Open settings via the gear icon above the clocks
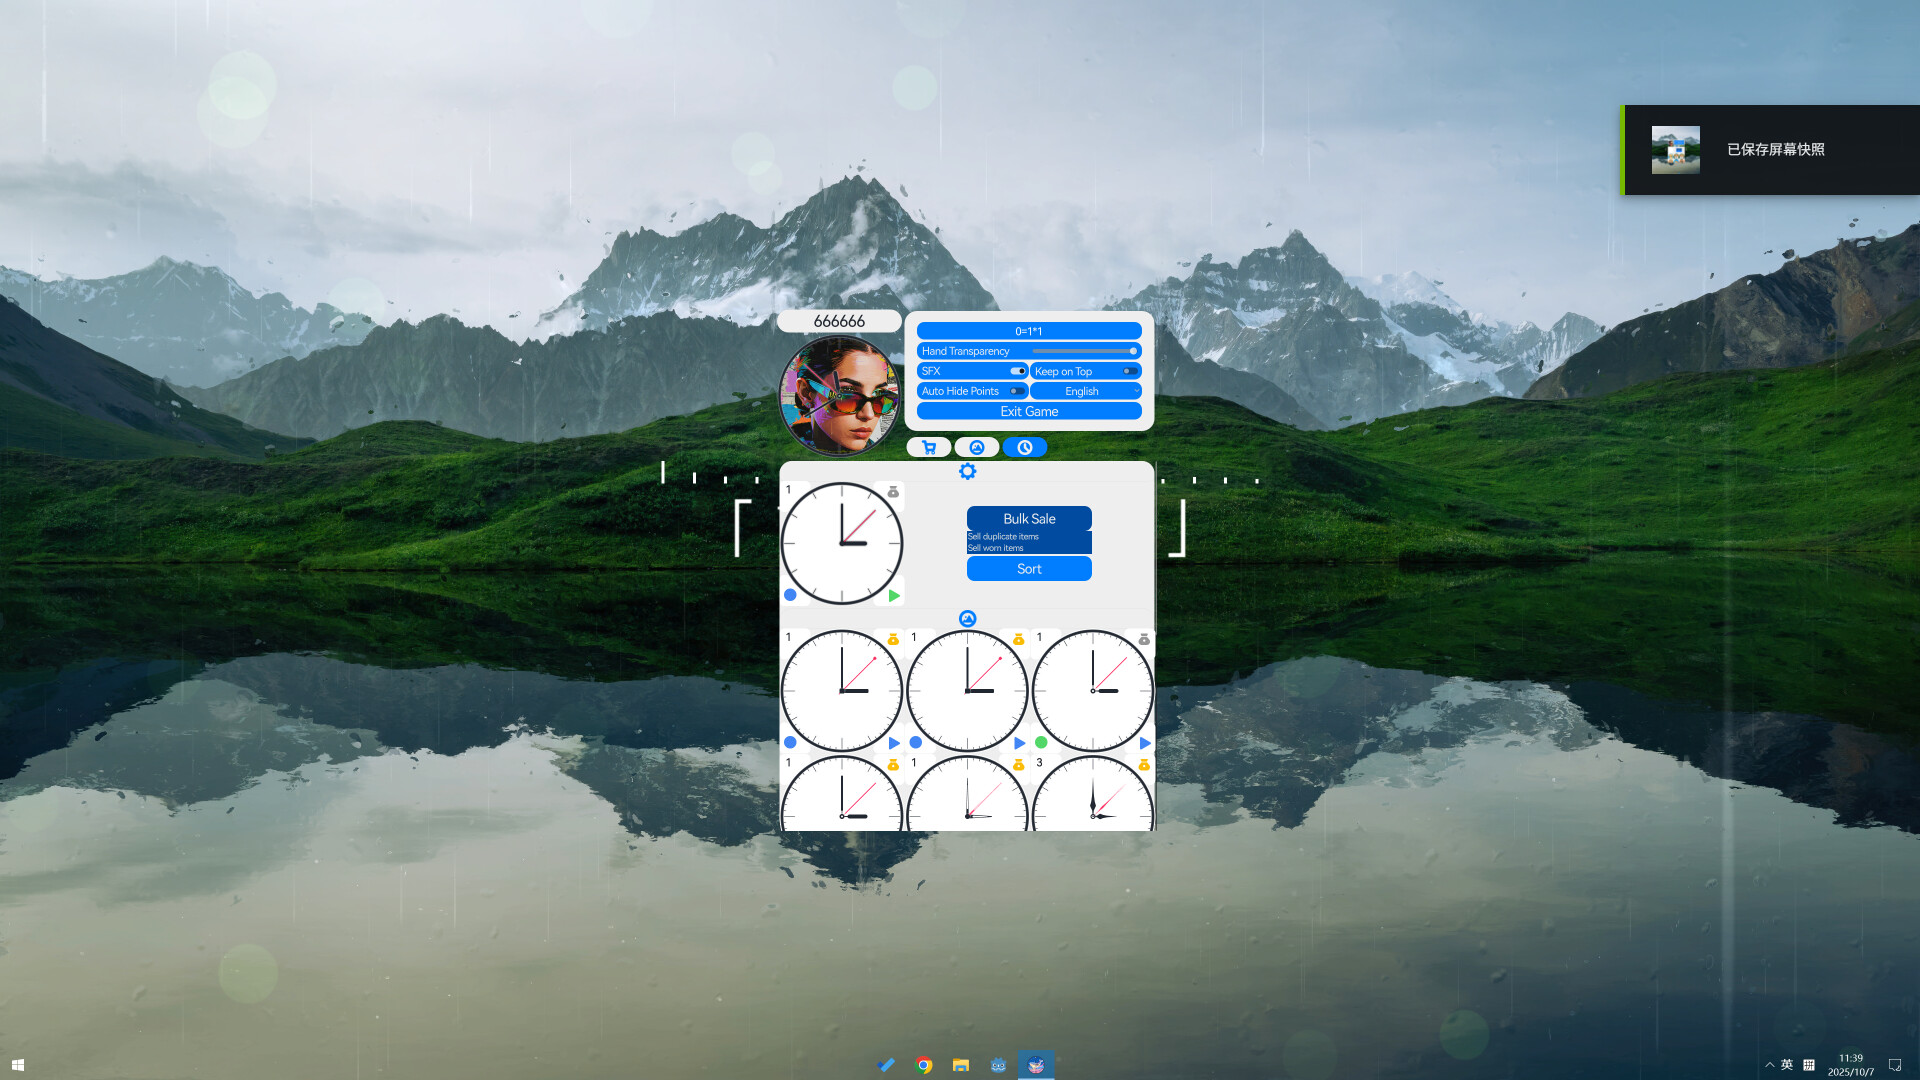This screenshot has width=1920, height=1080. click(967, 471)
